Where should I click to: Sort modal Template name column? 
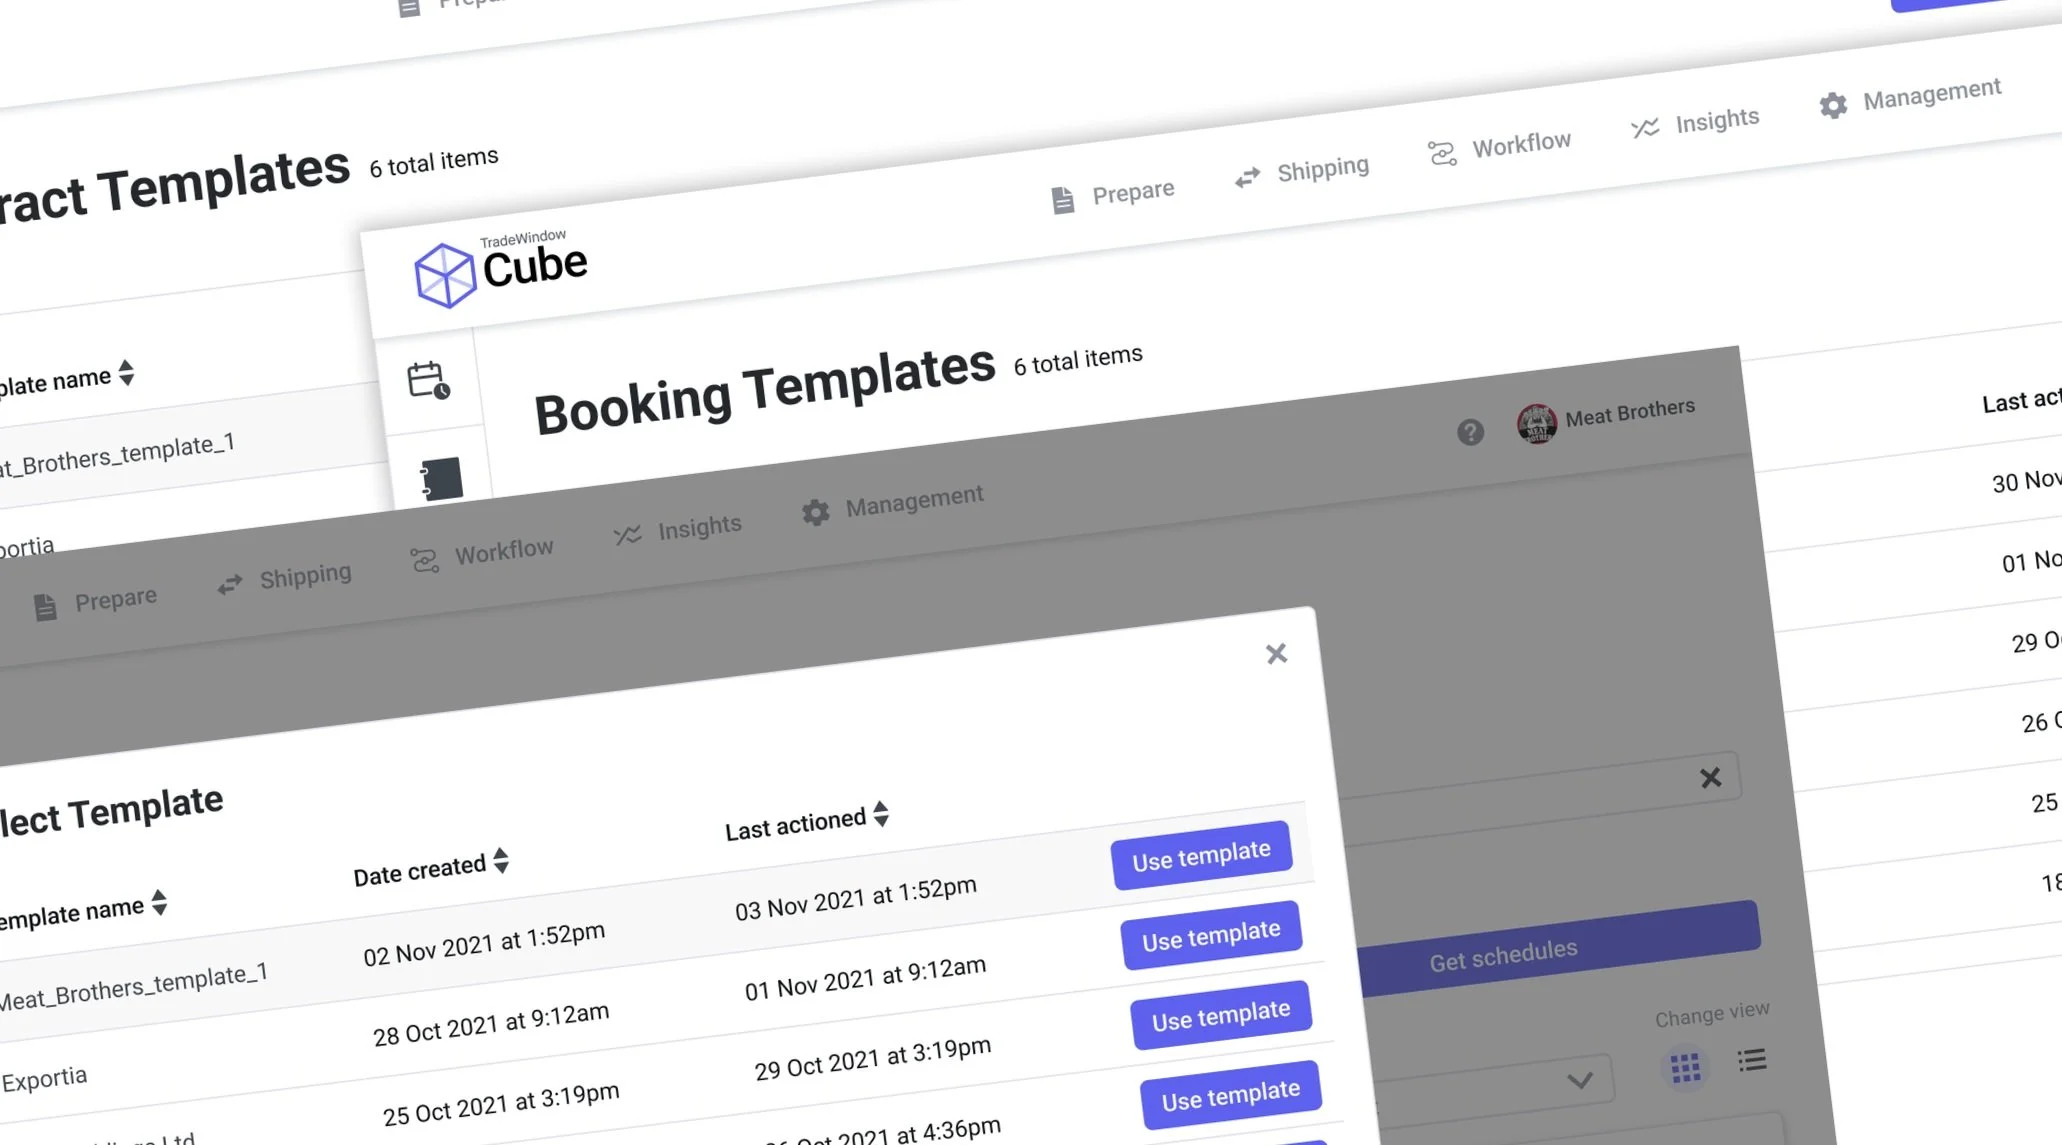click(x=159, y=903)
